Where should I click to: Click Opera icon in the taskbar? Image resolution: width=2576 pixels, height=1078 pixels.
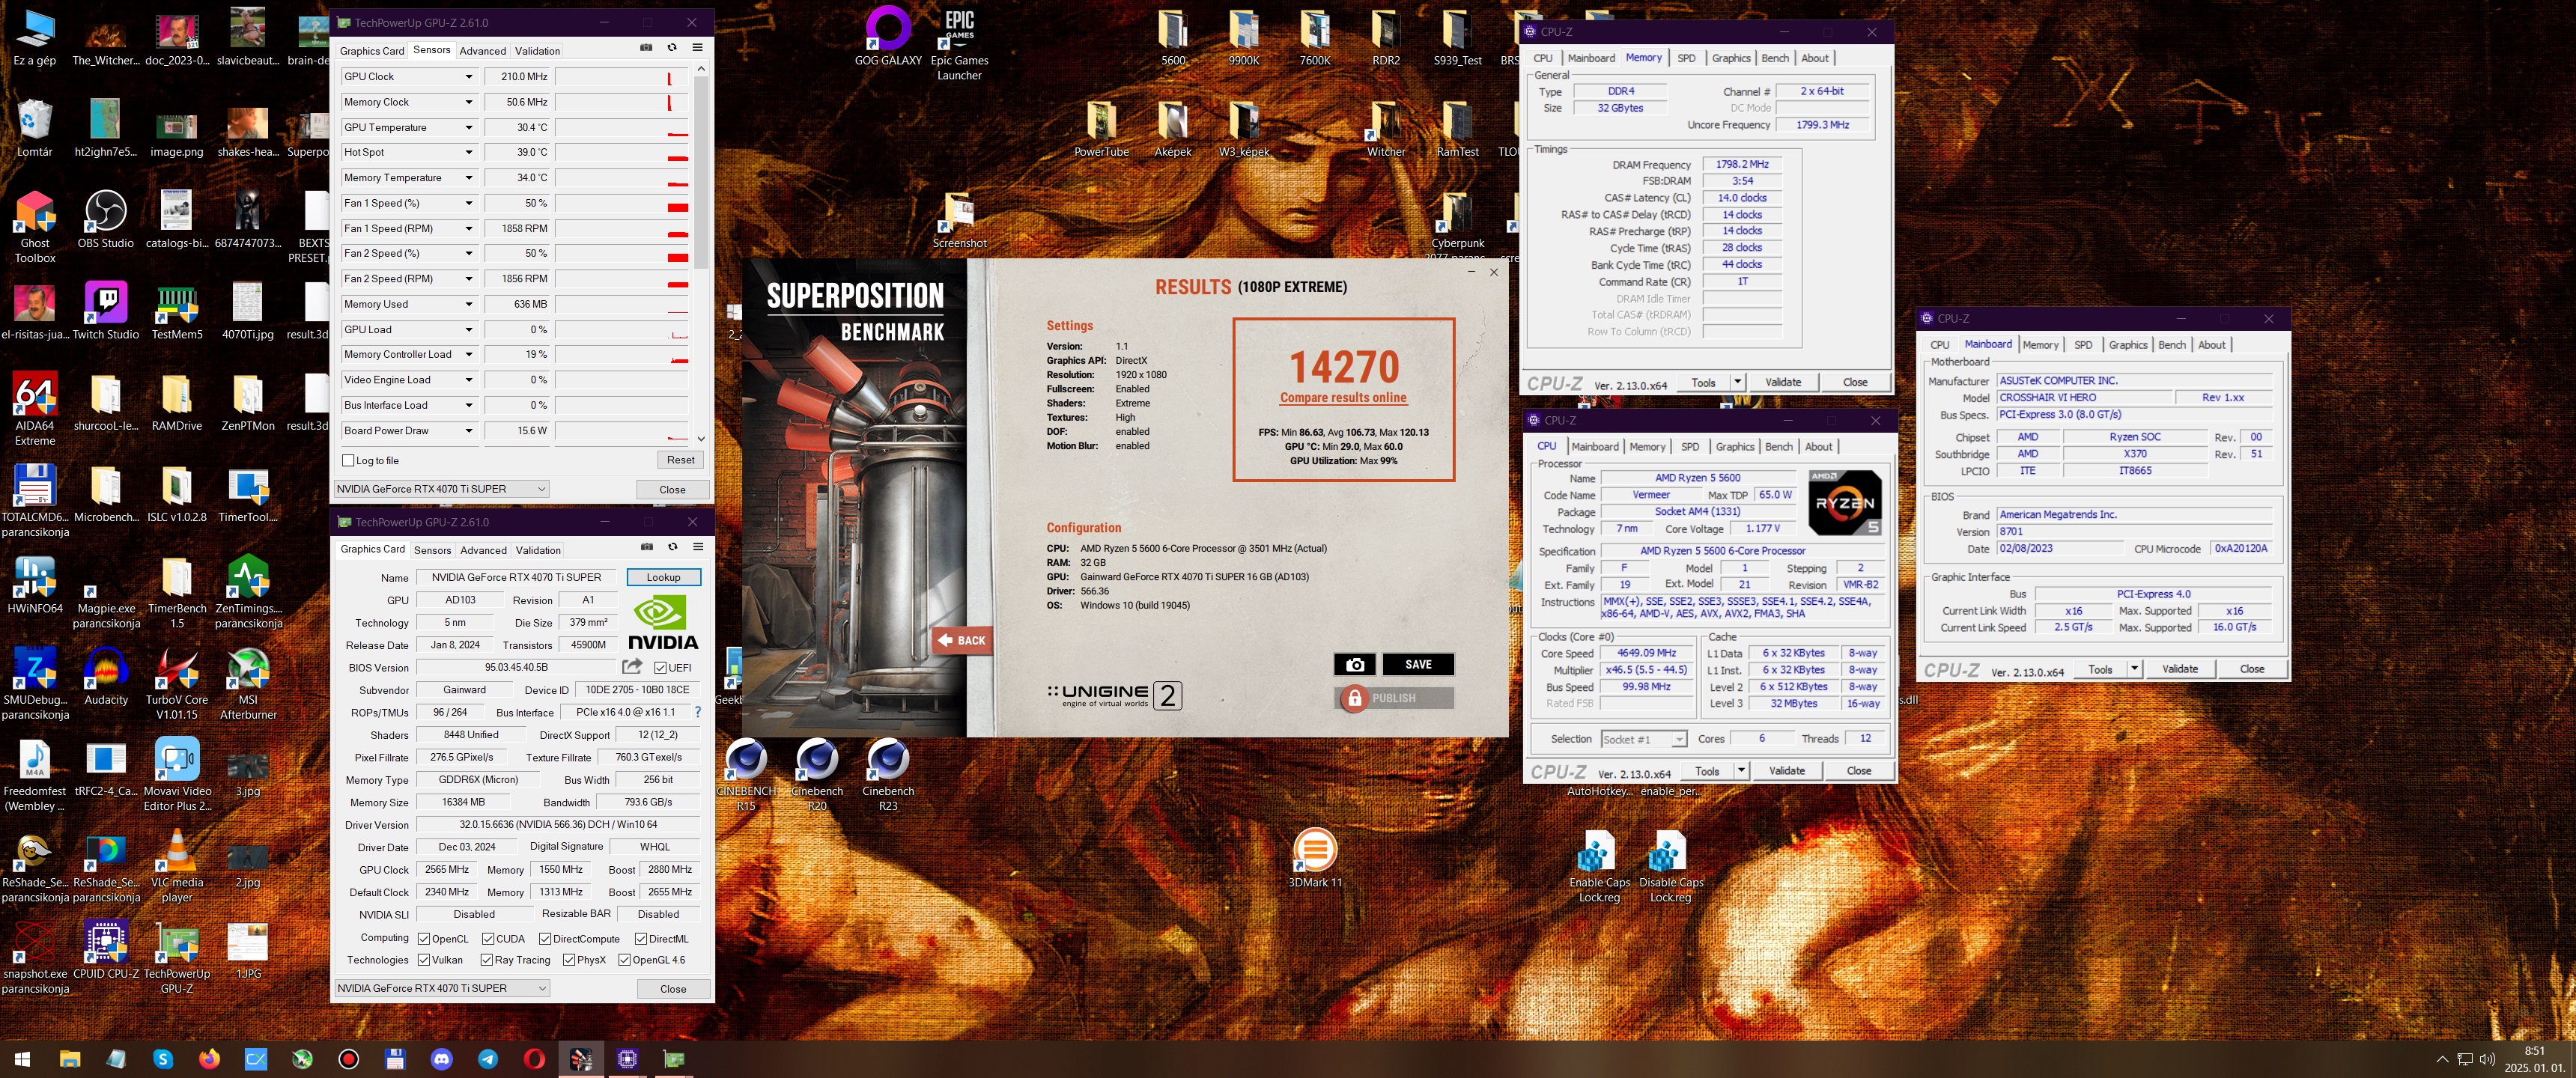coord(534,1059)
